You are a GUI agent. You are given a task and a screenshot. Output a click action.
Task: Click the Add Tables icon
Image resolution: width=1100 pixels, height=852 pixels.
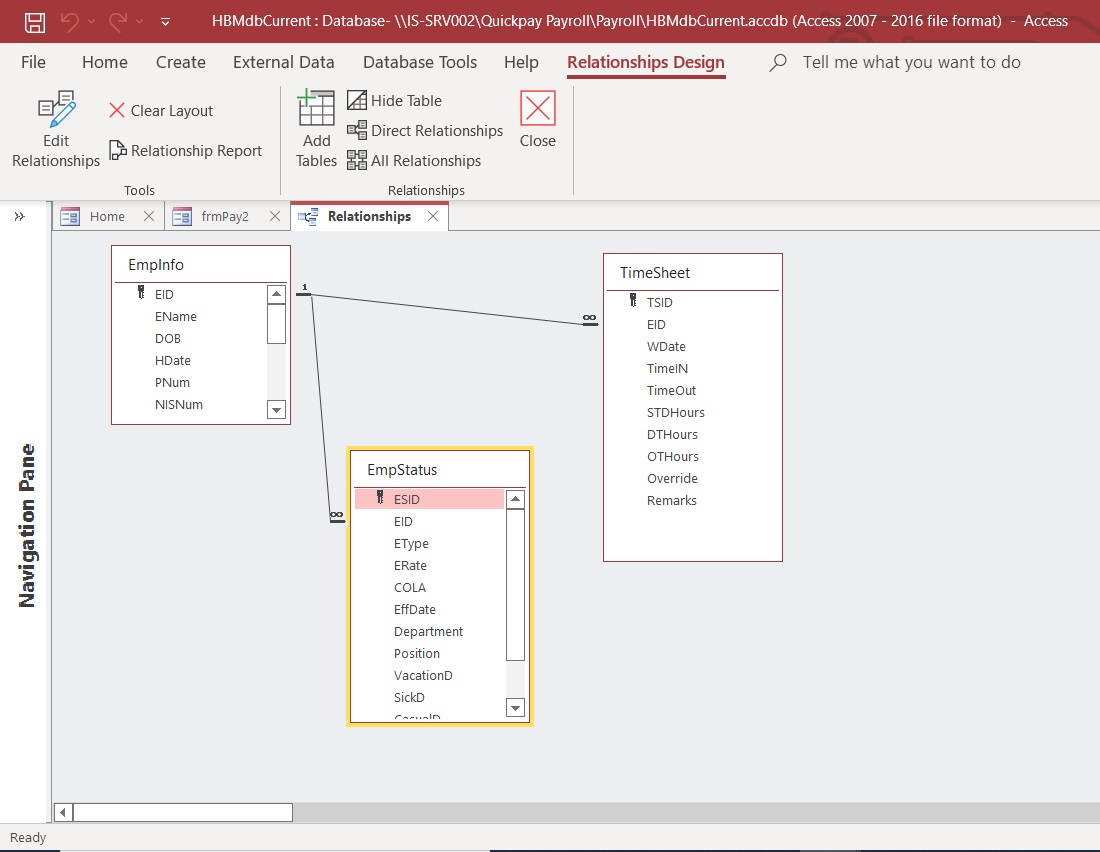tap(316, 107)
